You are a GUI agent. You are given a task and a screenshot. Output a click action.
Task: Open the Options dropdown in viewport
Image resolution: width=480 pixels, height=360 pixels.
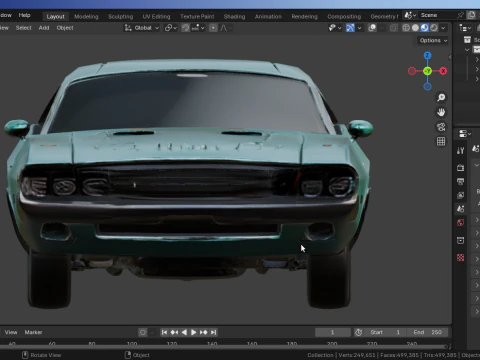tap(433, 40)
